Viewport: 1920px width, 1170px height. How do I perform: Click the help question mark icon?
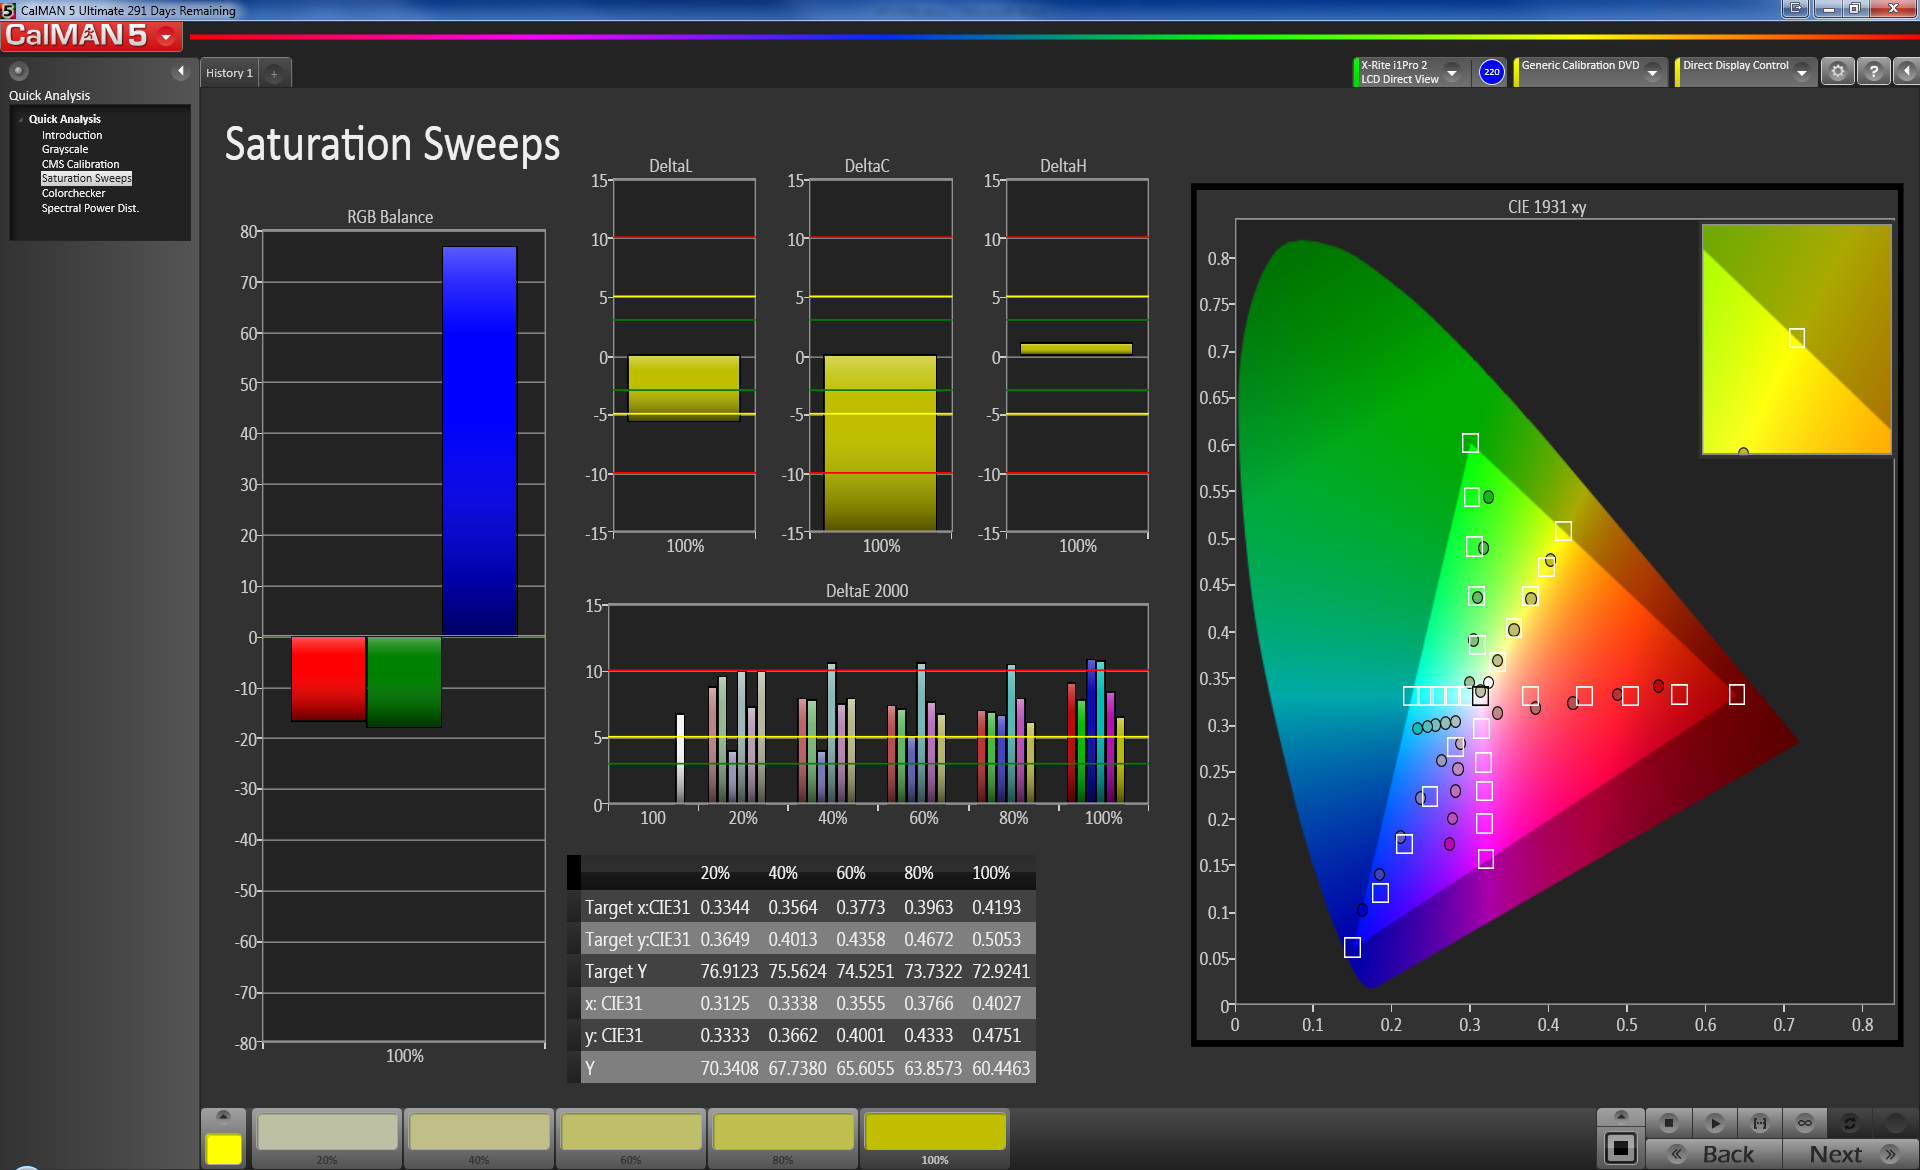pos(1873,72)
